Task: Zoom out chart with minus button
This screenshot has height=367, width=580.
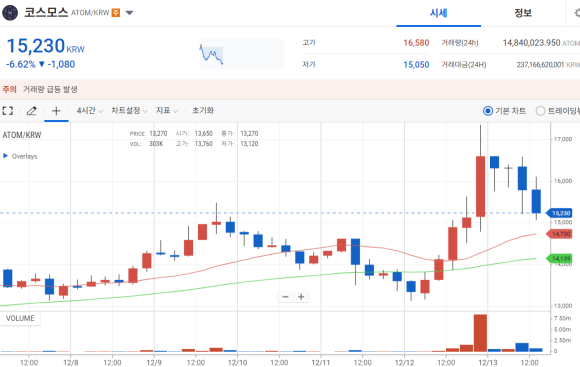Action: (285, 297)
